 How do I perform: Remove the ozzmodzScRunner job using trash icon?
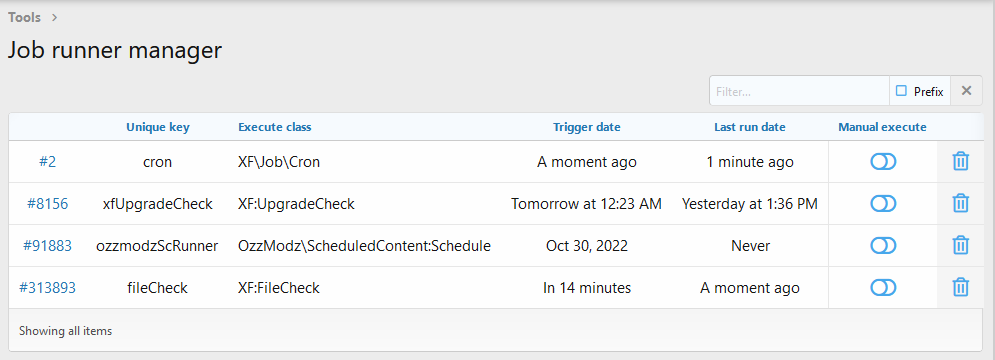coord(960,246)
